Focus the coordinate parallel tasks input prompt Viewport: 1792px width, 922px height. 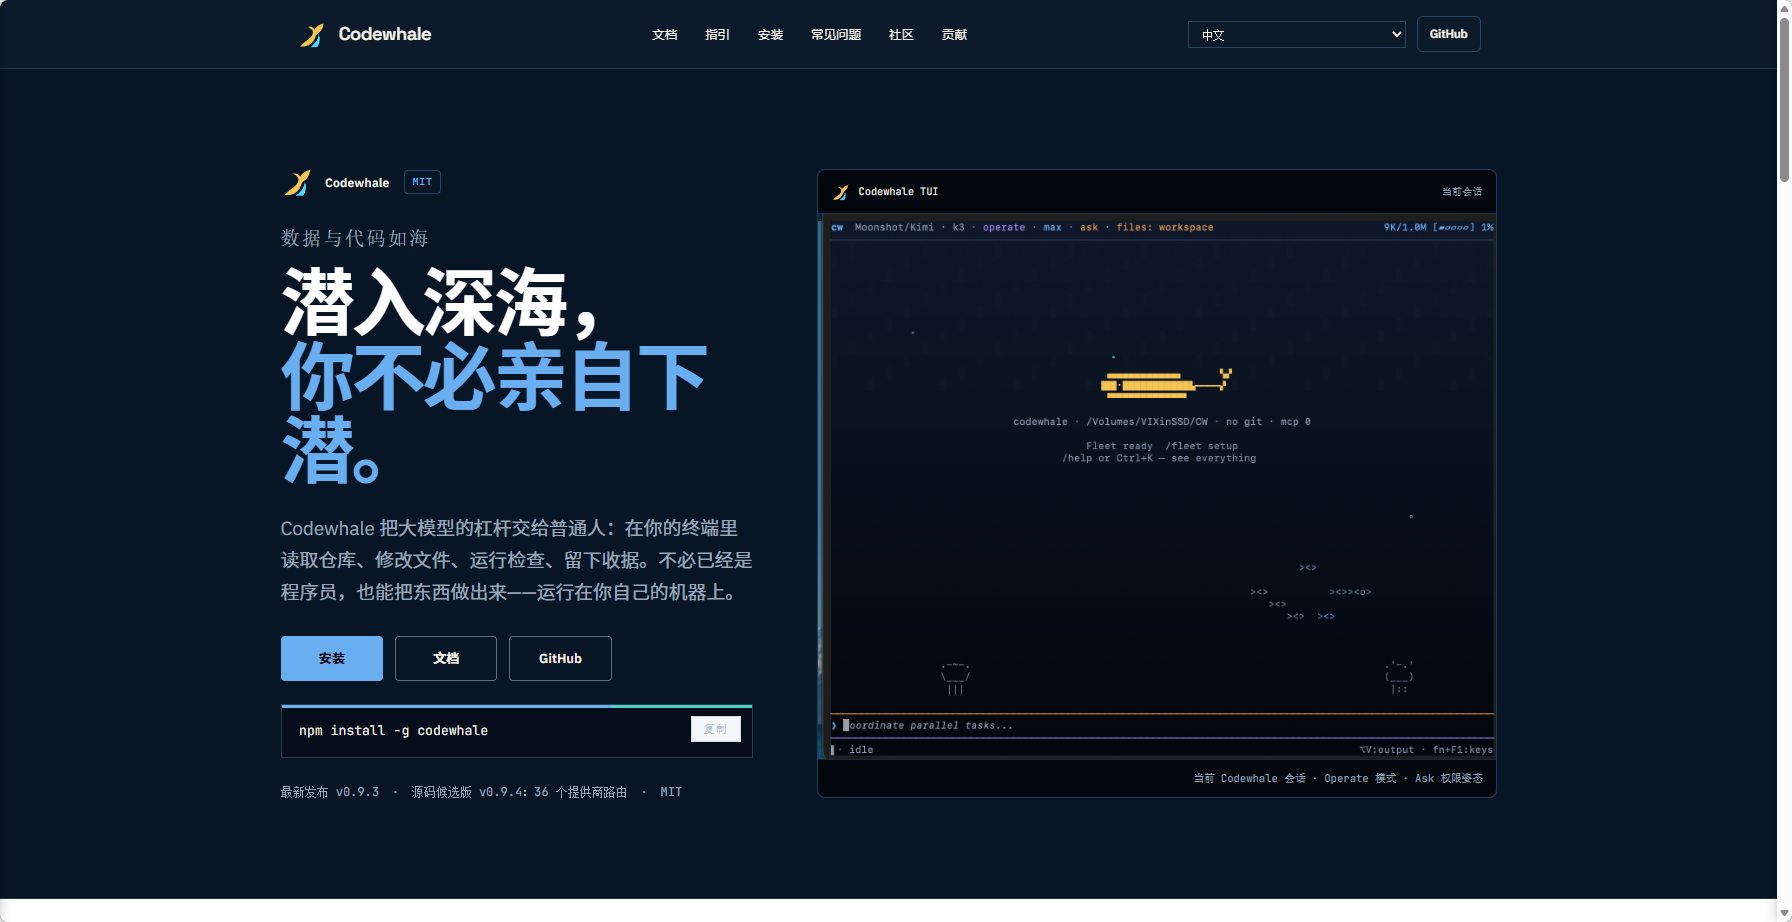pyautogui.click(x=1162, y=726)
